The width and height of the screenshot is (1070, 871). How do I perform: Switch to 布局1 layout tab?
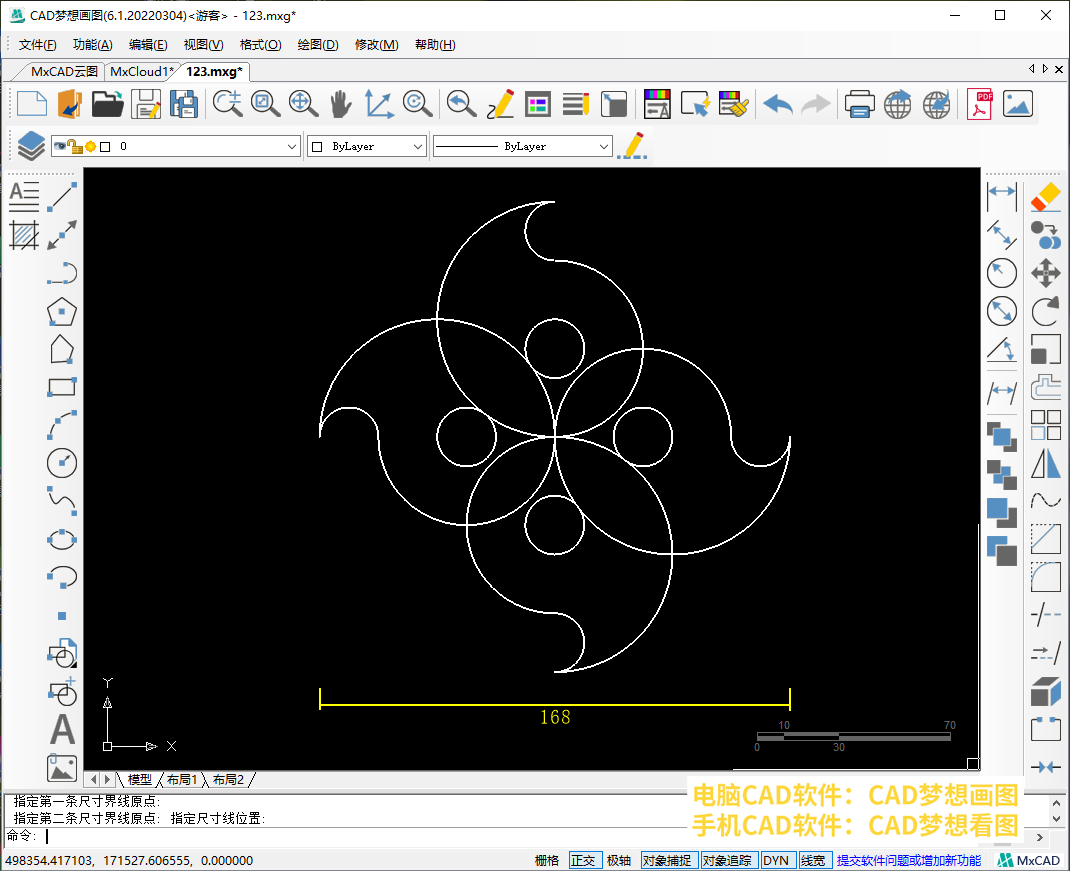tap(182, 779)
